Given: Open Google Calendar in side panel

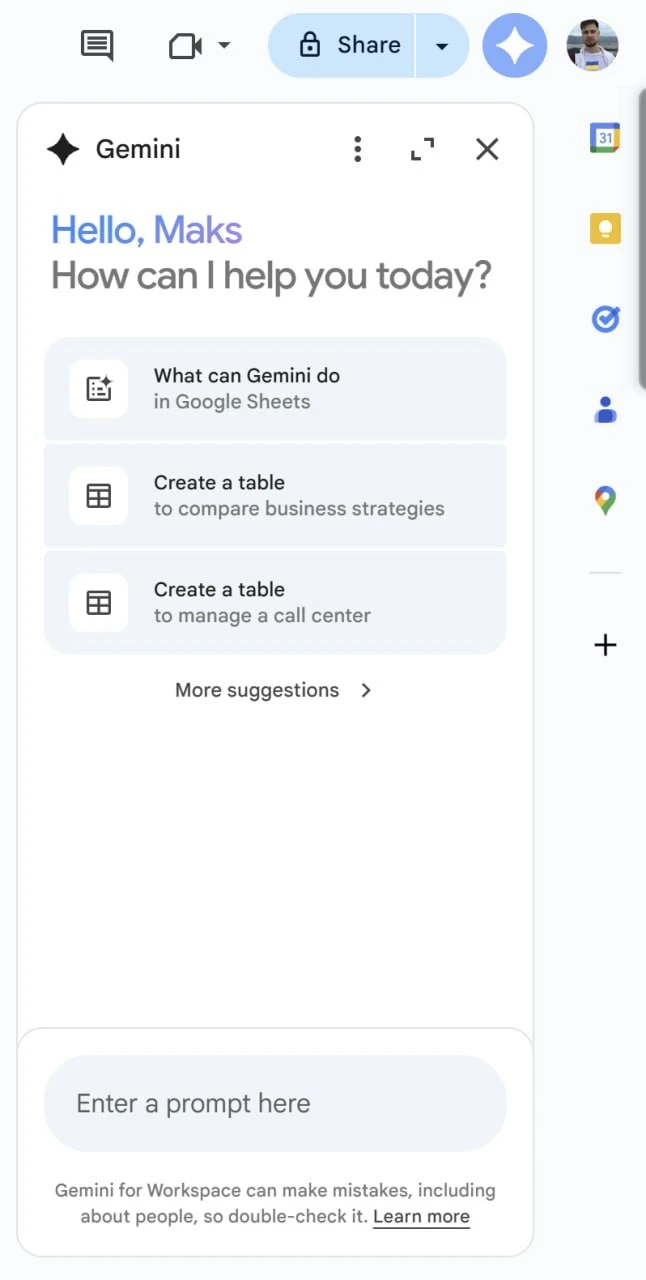Looking at the screenshot, I should point(605,137).
